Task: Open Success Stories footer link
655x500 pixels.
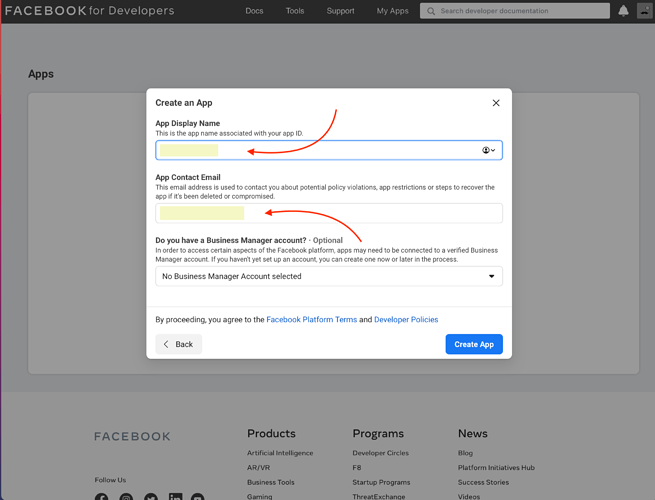Action: (483, 482)
